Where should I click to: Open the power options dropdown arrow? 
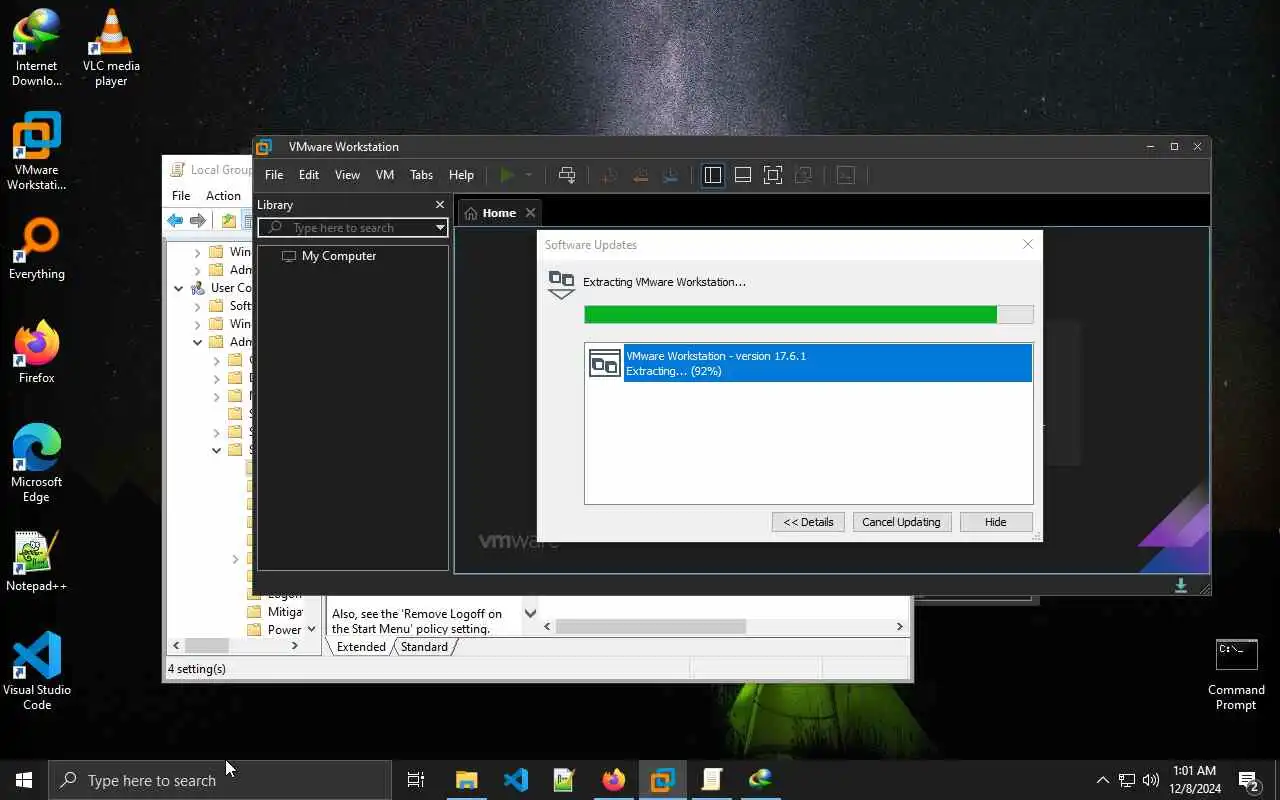click(x=529, y=175)
